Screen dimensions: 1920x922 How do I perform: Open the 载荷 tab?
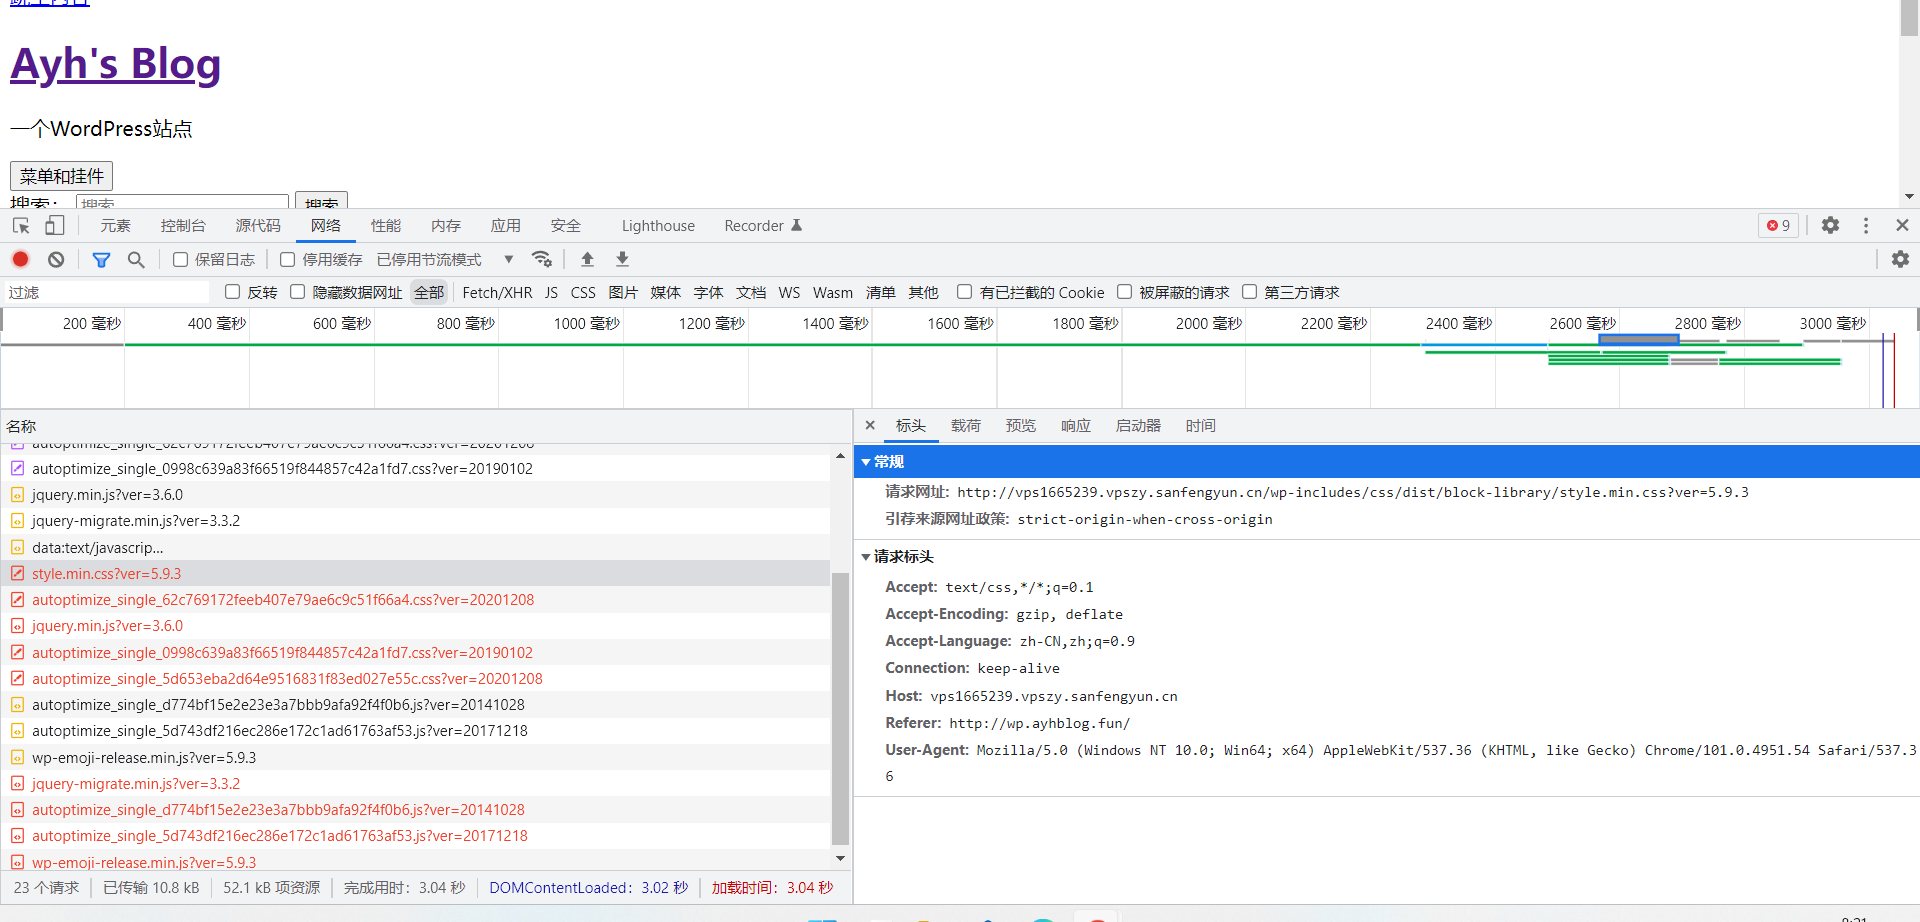tap(966, 426)
